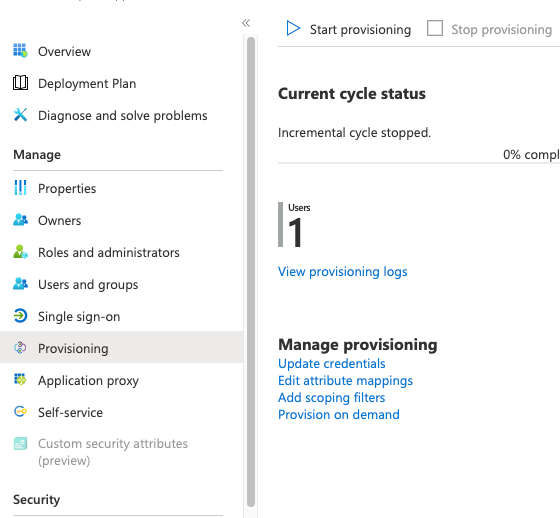Click Update credentials link
The image size is (560, 518).
tap(331, 363)
